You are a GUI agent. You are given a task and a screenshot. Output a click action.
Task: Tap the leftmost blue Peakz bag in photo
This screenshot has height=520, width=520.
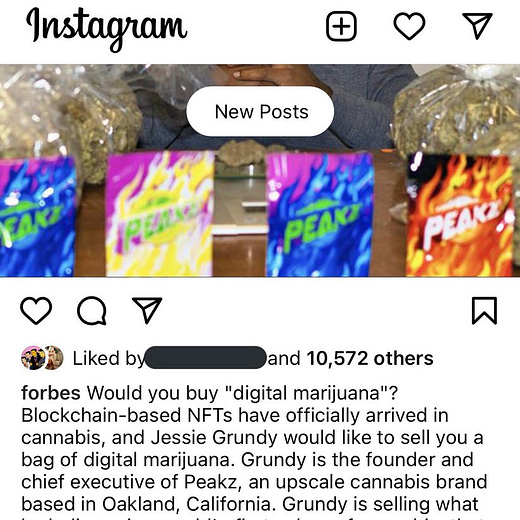(37, 216)
